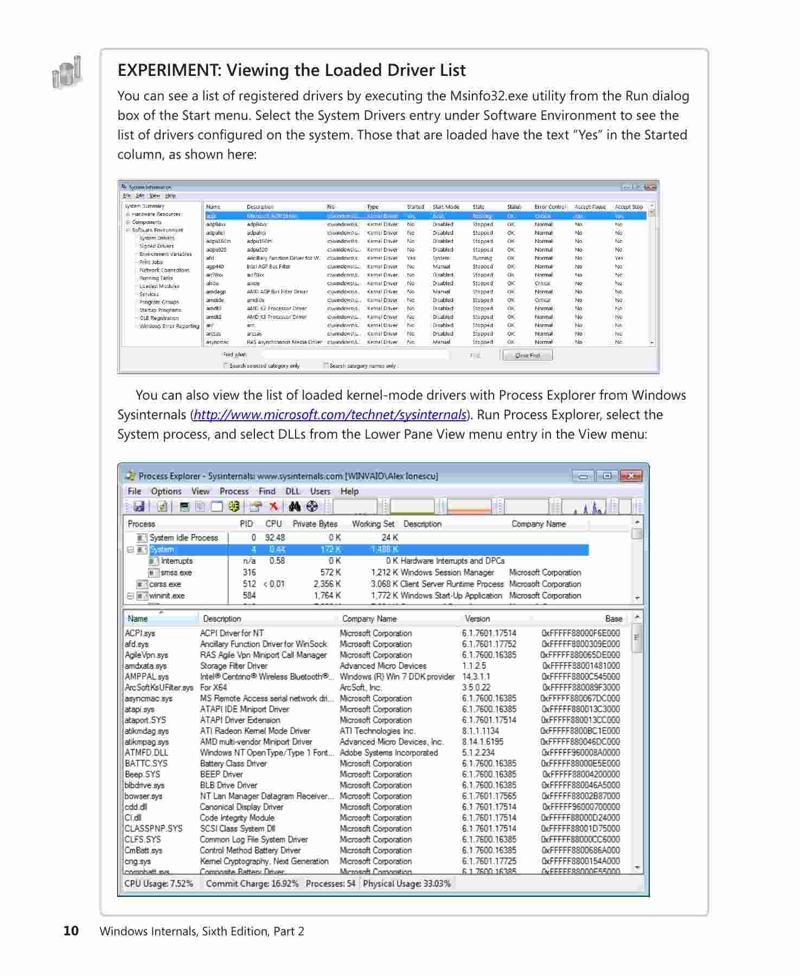The width and height of the screenshot is (800, 976).
Task: Open the View menu in Process Explorer
Action: click(x=200, y=491)
